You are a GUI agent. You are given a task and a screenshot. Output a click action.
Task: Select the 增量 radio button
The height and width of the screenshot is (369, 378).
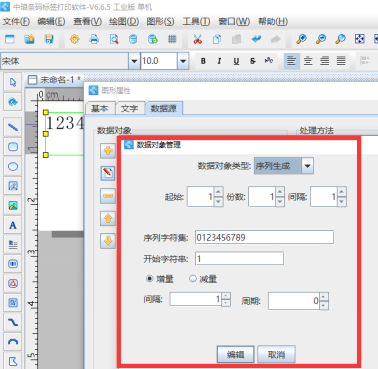click(150, 279)
